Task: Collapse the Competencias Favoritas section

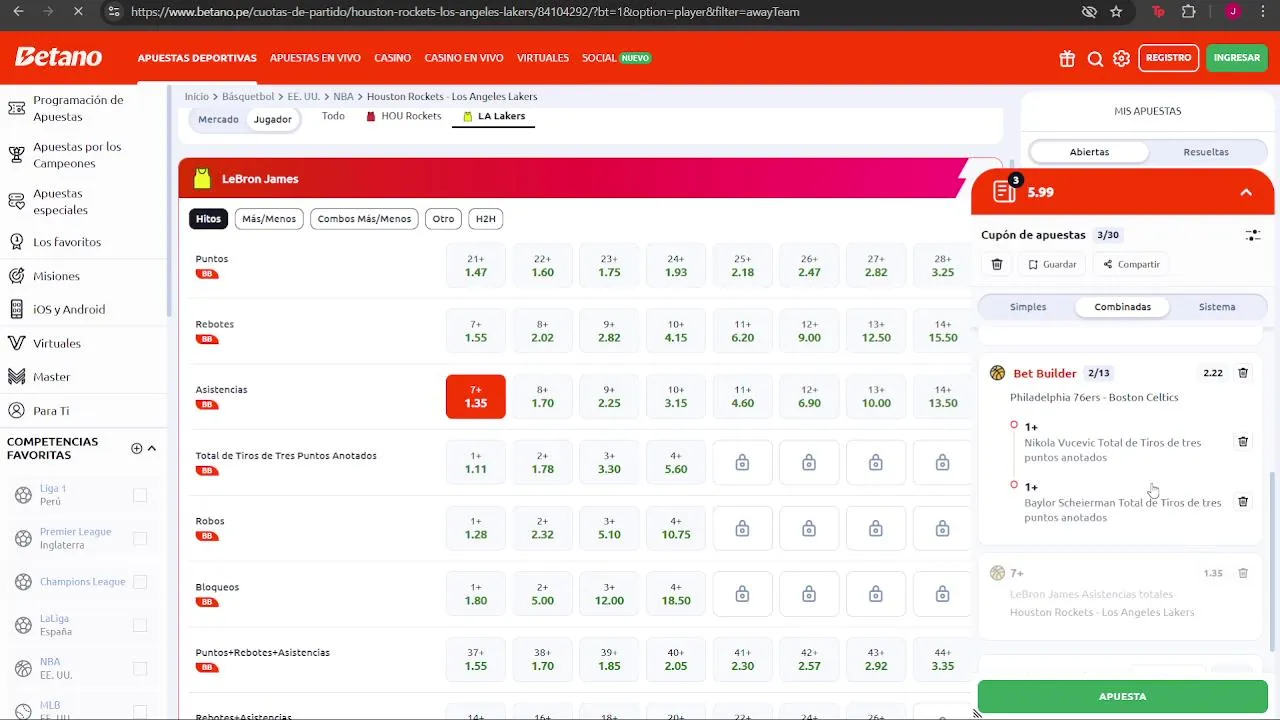Action: point(152,448)
